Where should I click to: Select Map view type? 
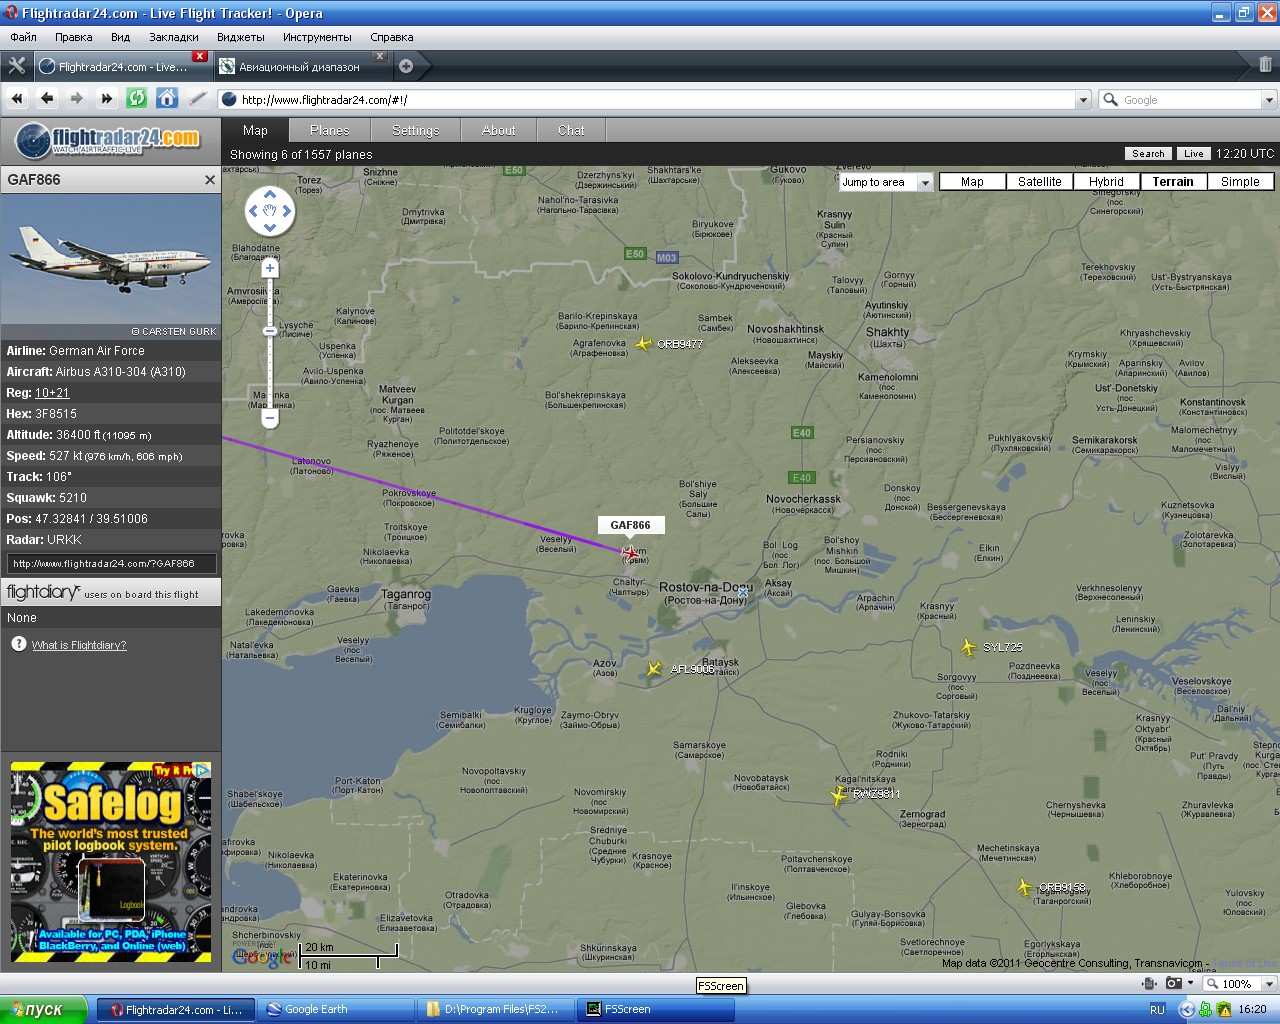click(972, 182)
